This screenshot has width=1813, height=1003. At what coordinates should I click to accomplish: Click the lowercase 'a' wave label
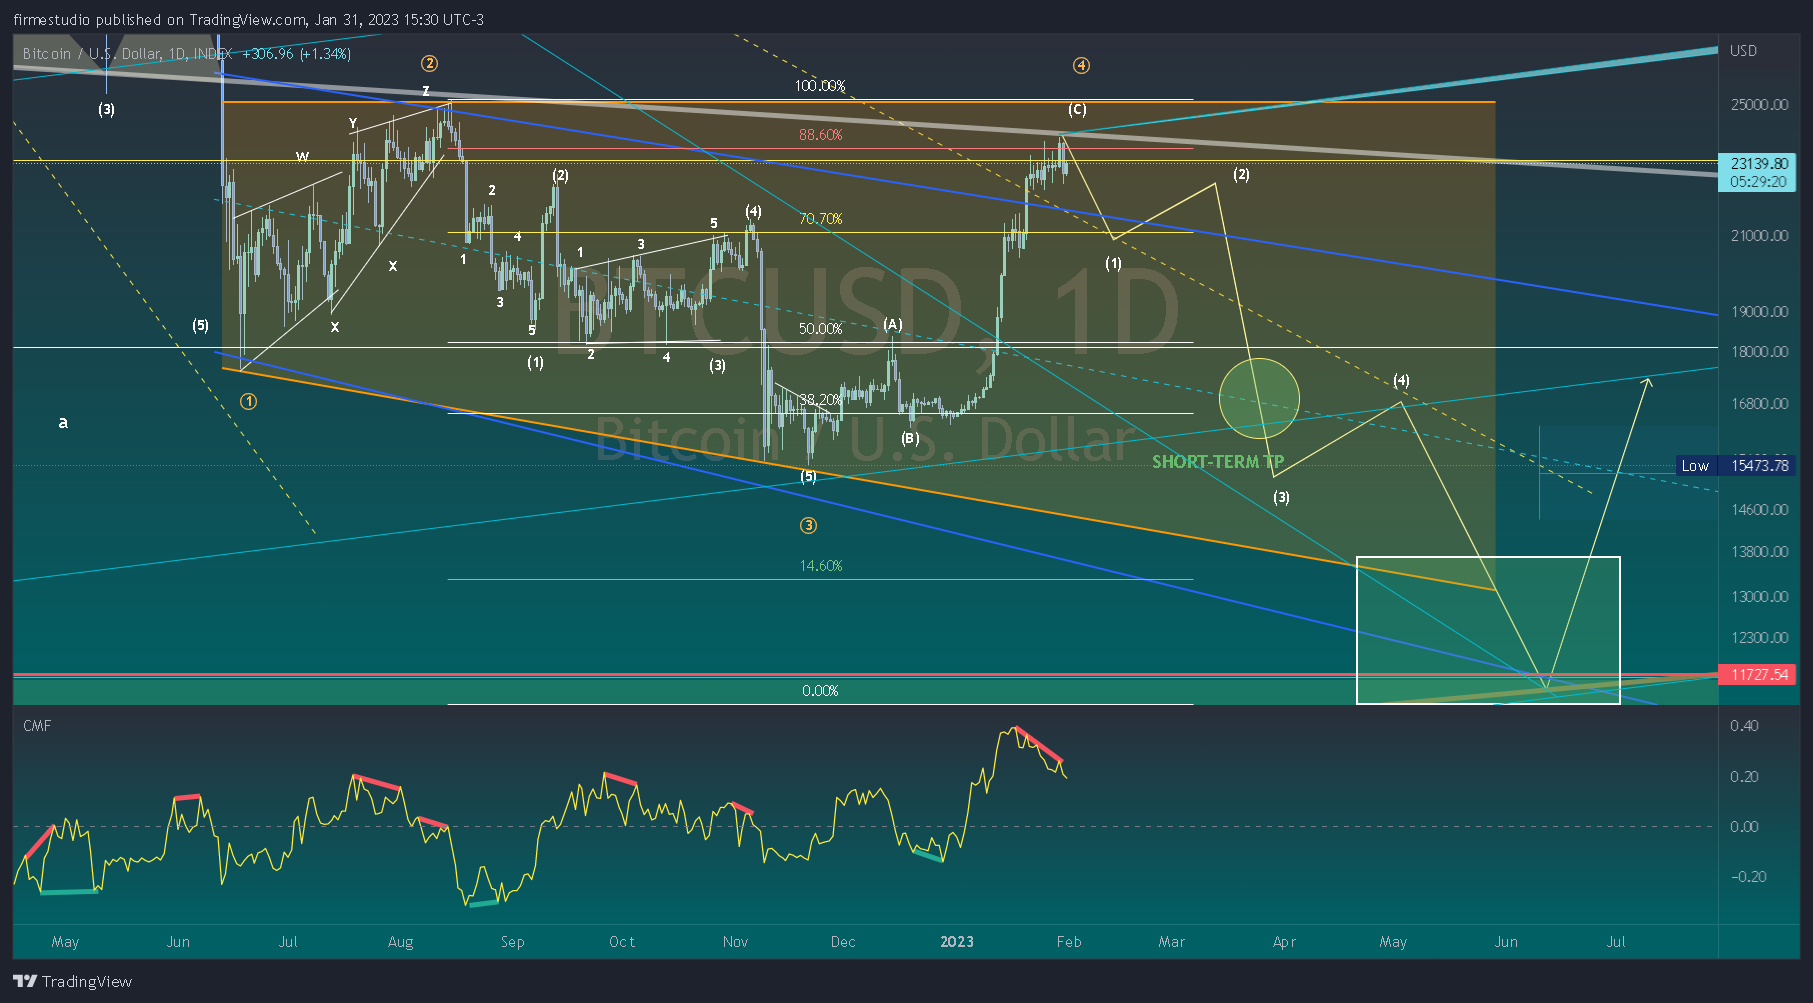(x=63, y=423)
